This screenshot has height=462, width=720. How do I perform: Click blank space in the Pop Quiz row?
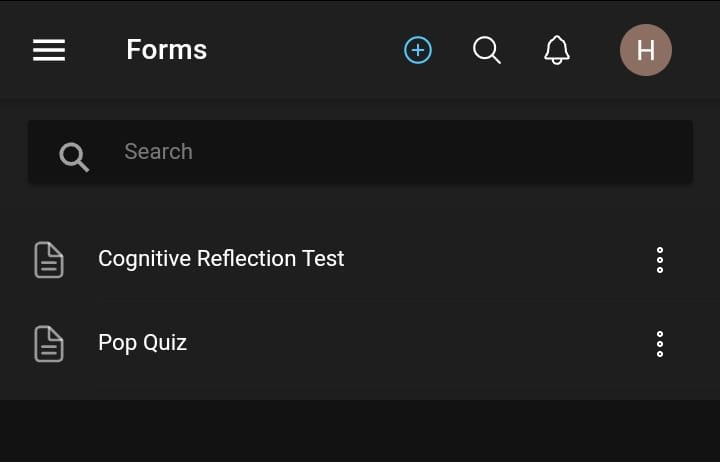pyautogui.click(x=420, y=344)
